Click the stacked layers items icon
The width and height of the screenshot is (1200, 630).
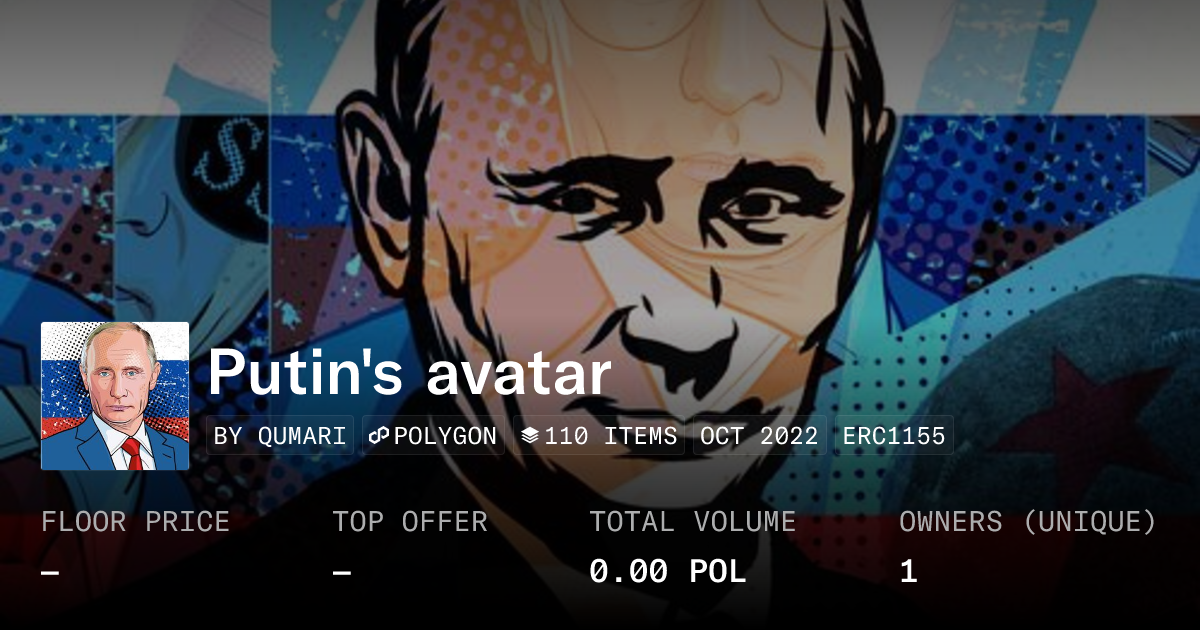pyautogui.click(x=530, y=437)
